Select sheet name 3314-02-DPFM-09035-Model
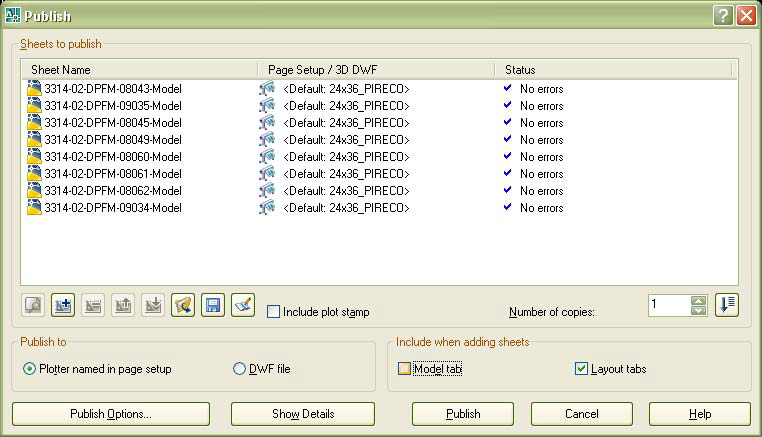 tap(113, 106)
